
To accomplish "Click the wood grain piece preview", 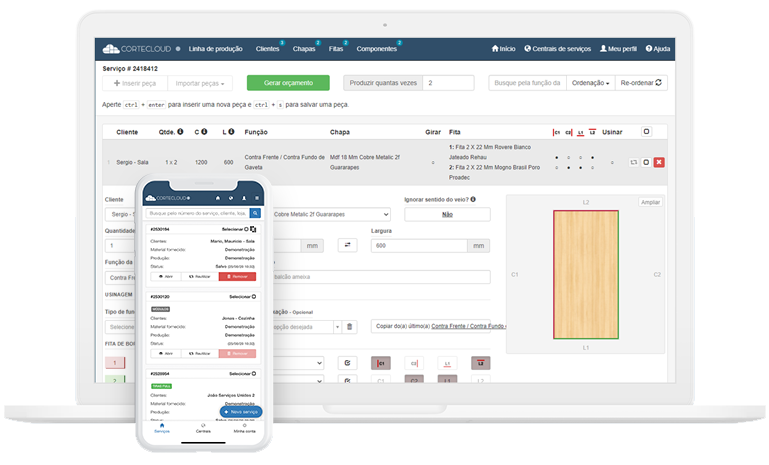I will [x=586, y=274].
